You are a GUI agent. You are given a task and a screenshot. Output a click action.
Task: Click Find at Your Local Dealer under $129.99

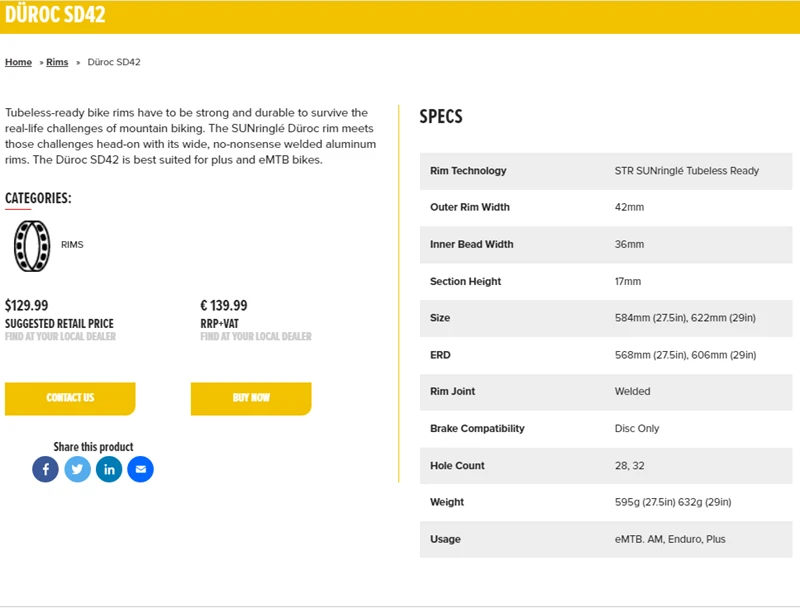tap(60, 337)
